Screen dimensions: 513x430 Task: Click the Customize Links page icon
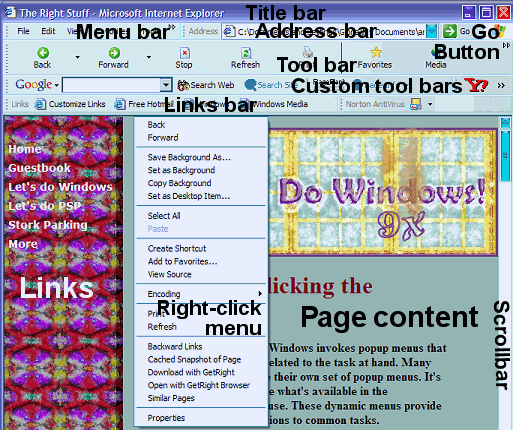coord(41,104)
